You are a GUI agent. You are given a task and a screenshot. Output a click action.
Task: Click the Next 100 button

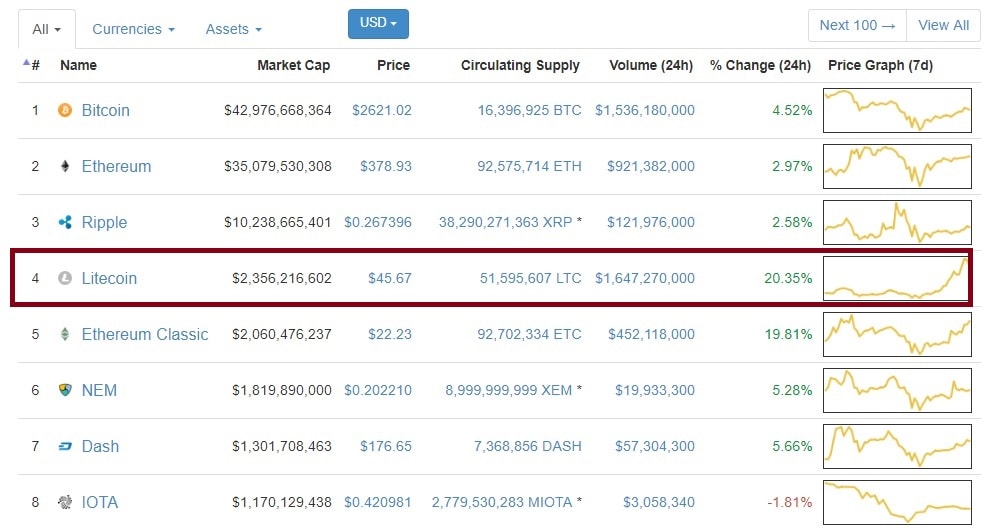857,25
